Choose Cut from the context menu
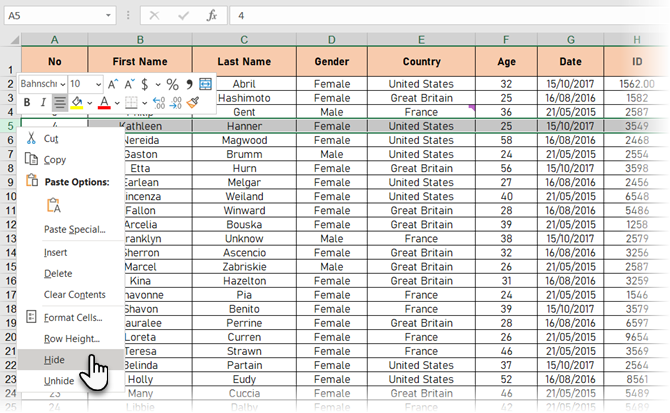 pos(71,138)
